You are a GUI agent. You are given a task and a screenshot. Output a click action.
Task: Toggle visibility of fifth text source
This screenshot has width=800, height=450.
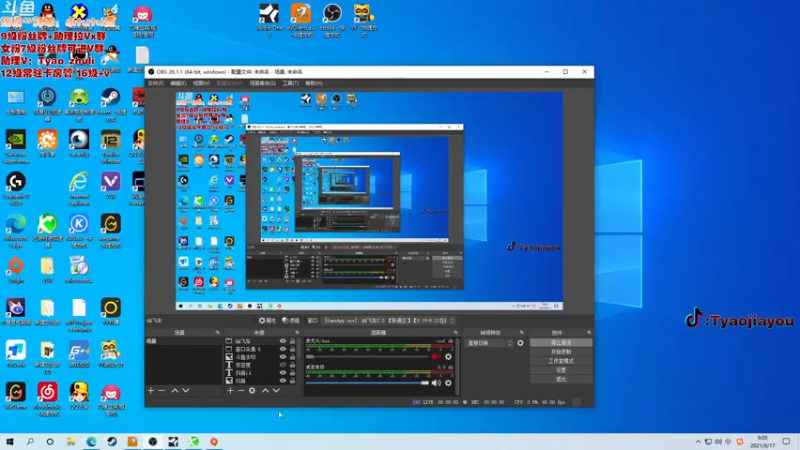pos(283,373)
